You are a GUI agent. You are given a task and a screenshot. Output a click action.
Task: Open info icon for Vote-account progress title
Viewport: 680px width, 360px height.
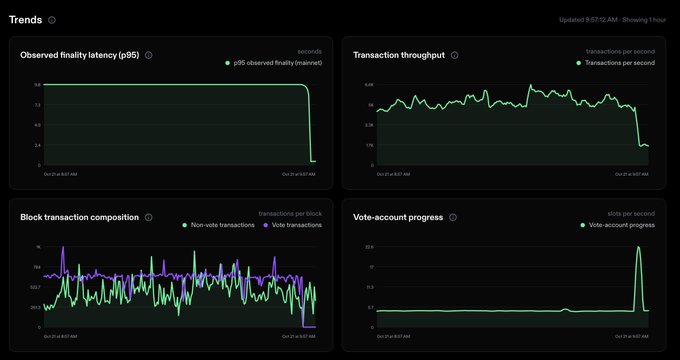pos(453,217)
